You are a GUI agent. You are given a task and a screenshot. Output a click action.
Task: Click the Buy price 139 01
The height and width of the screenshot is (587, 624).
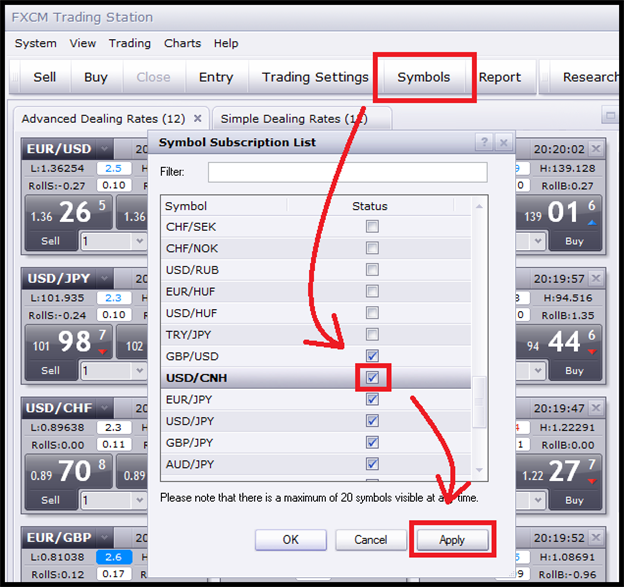pyautogui.click(x=559, y=213)
